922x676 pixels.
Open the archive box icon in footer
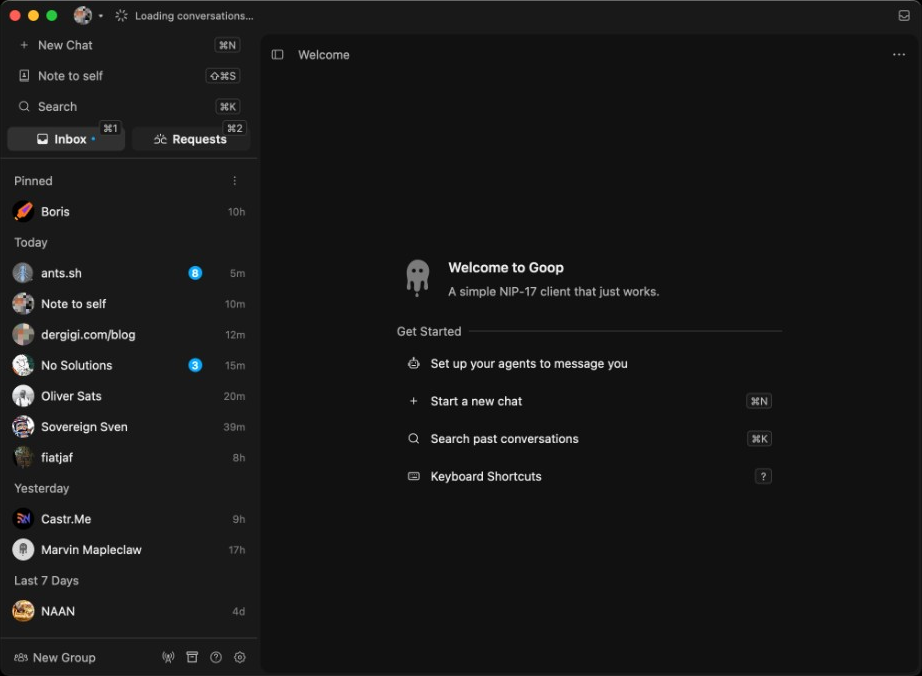click(192, 657)
